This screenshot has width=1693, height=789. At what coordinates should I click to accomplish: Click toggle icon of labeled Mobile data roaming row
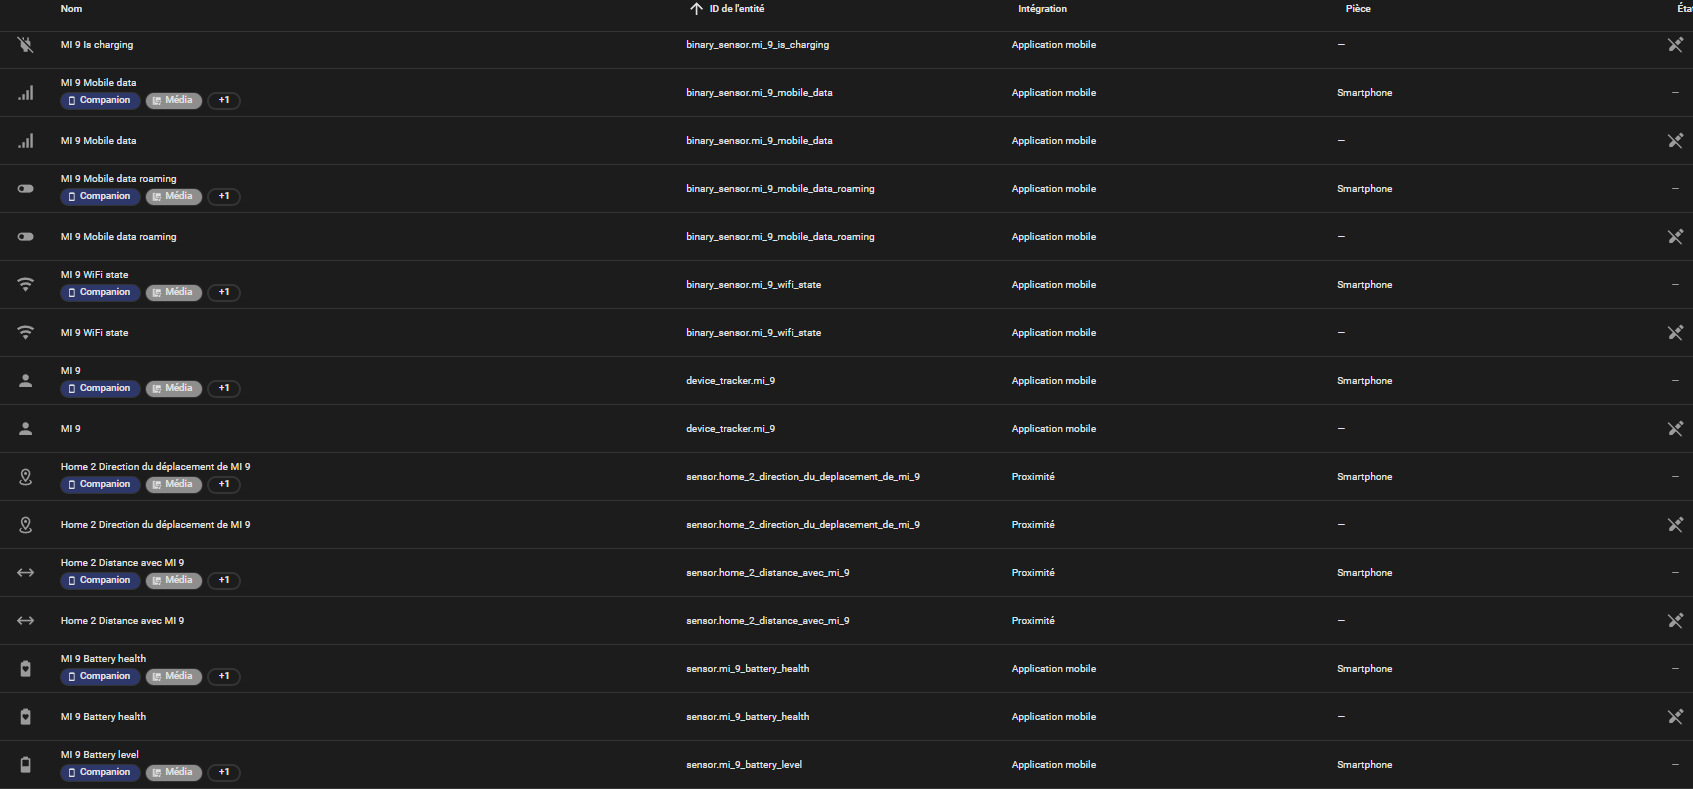[x=26, y=189]
